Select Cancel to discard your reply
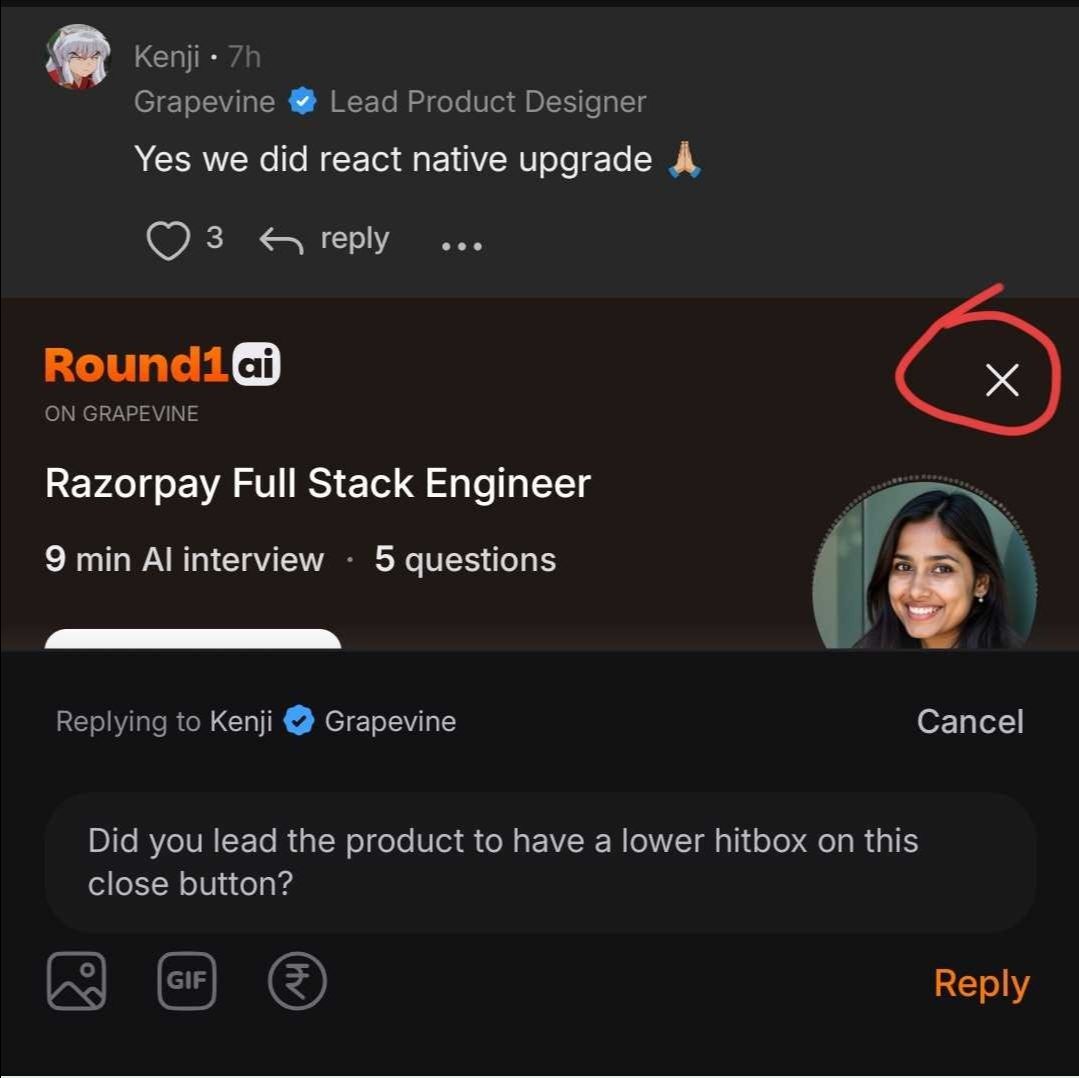 969,720
